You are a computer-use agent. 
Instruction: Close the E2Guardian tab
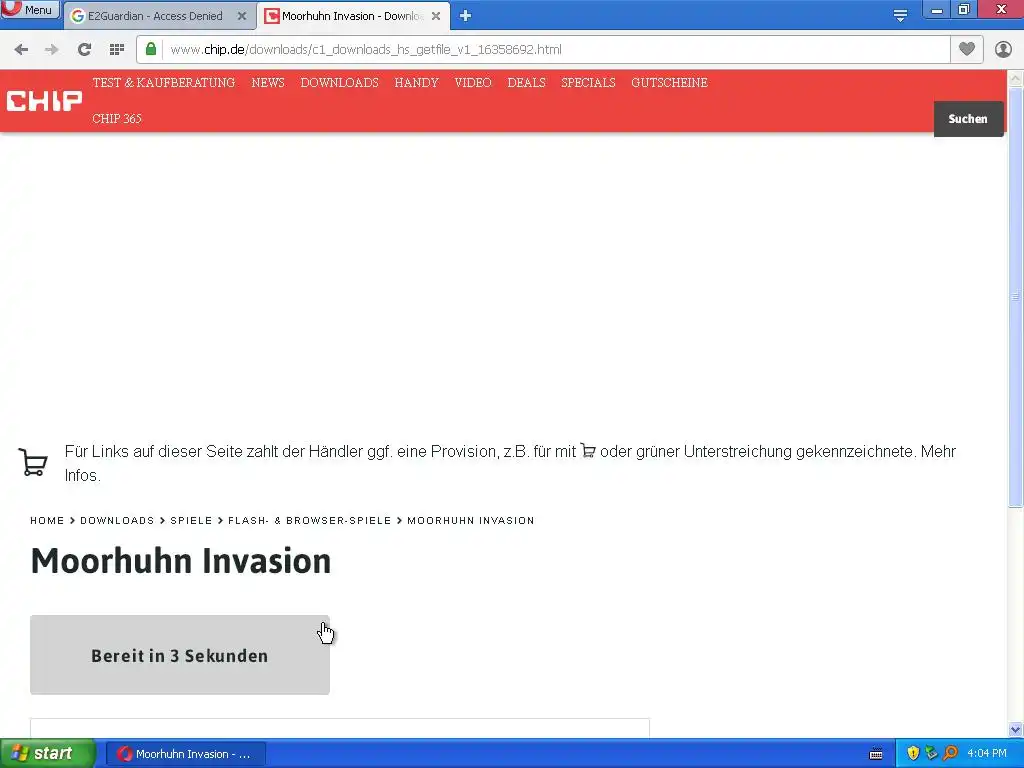[242, 16]
